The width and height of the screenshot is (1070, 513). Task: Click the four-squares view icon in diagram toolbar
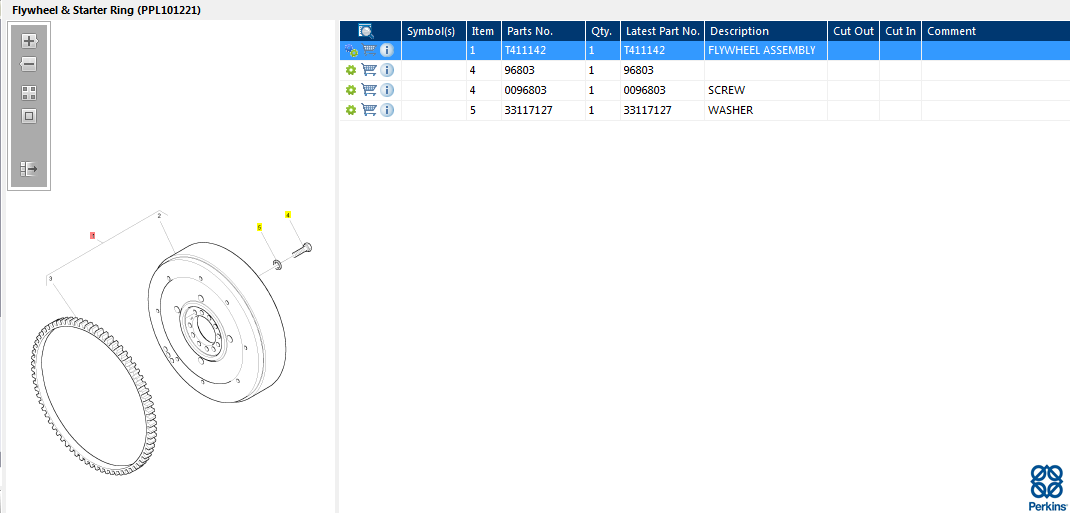click(29, 93)
